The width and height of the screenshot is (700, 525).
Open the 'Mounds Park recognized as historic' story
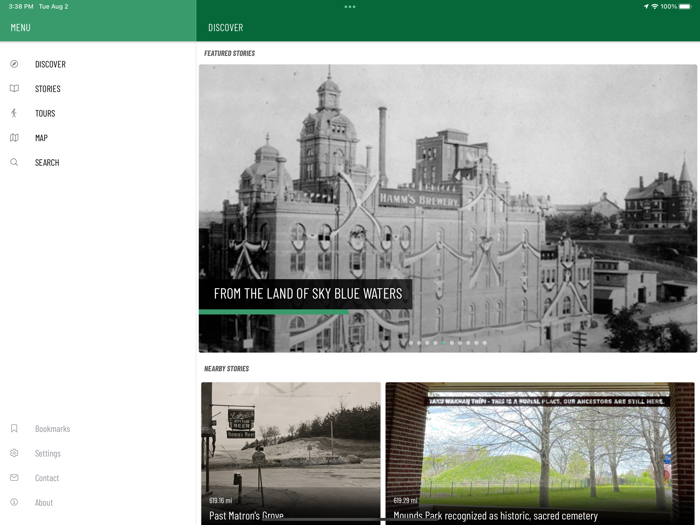click(540, 453)
